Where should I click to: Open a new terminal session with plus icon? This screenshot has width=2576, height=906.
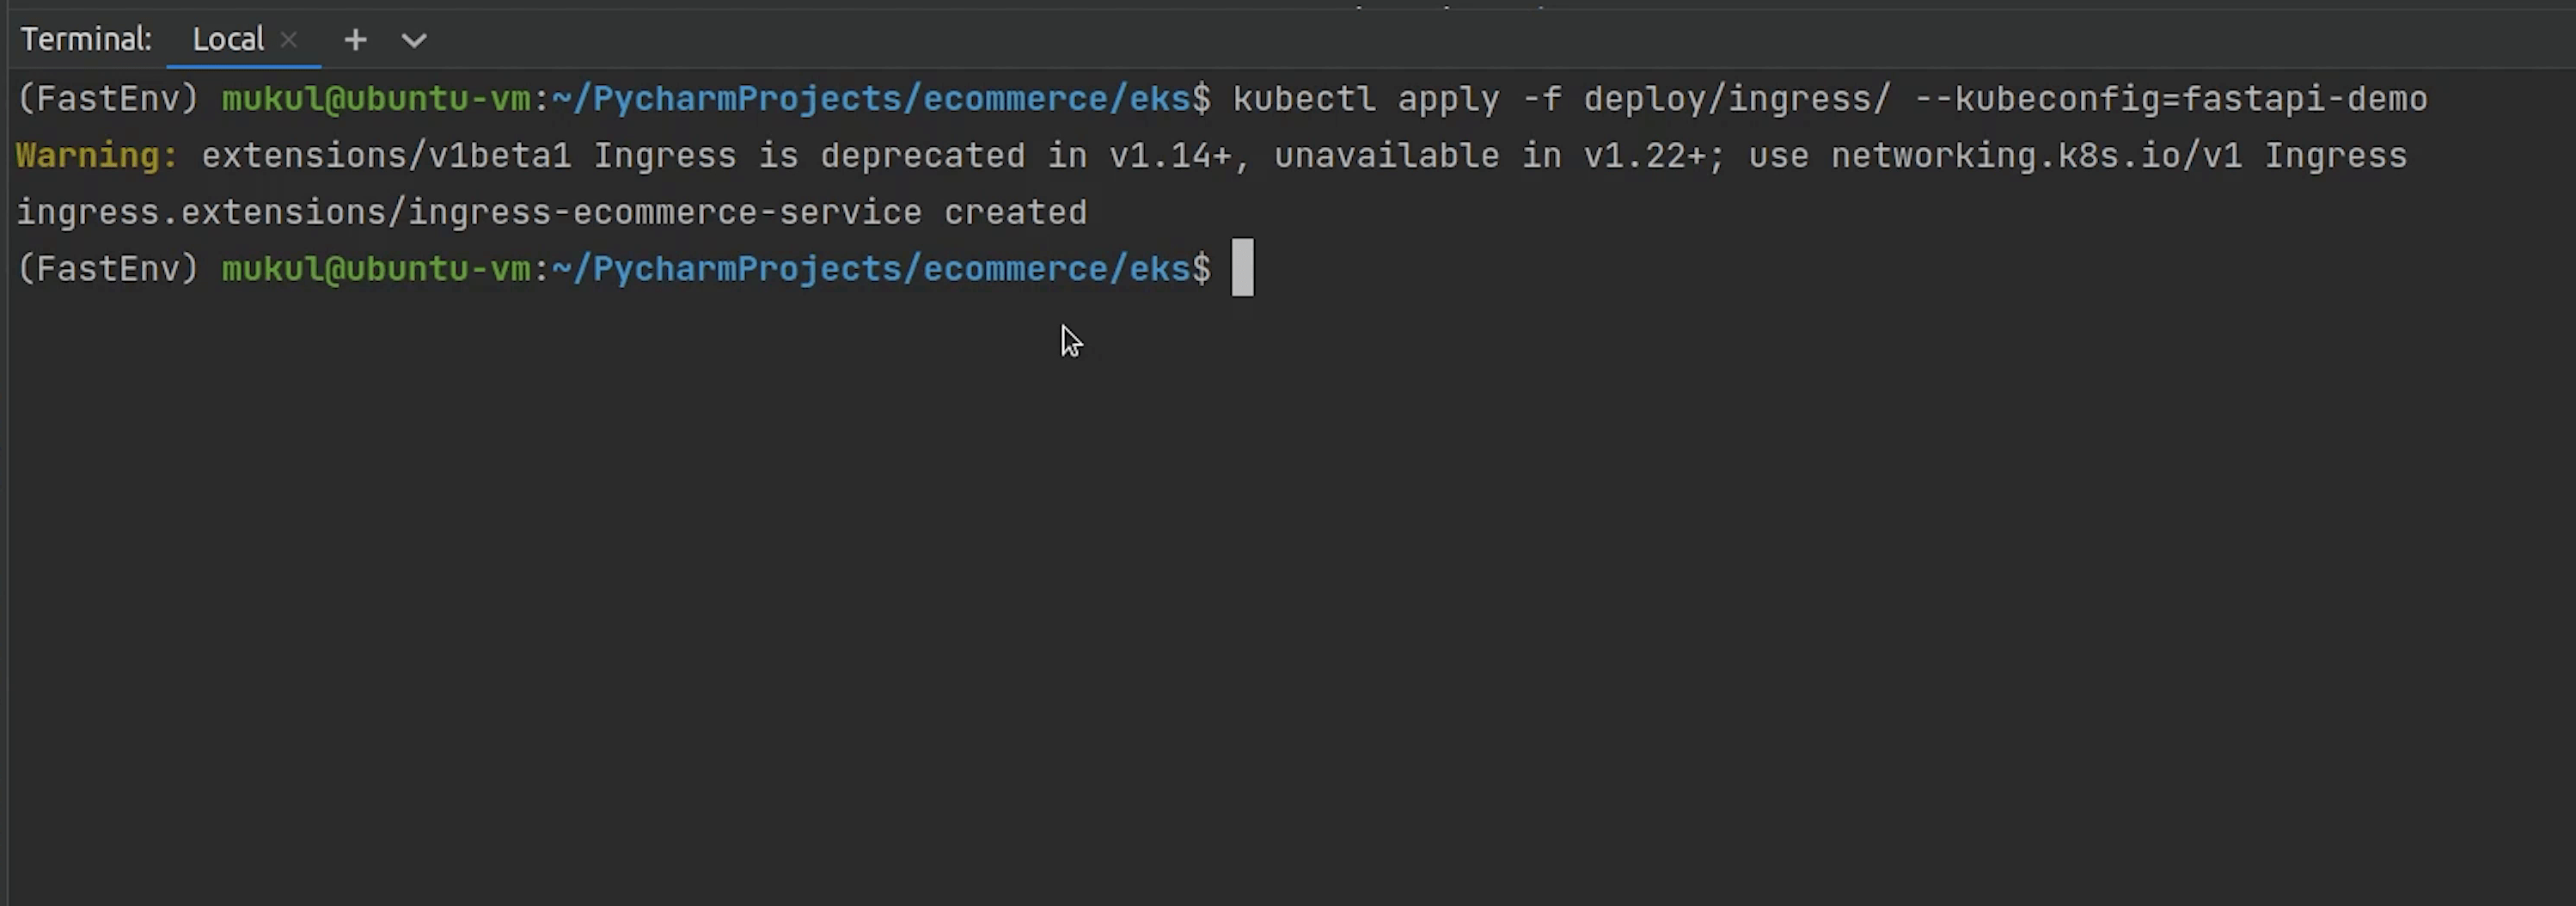click(355, 40)
